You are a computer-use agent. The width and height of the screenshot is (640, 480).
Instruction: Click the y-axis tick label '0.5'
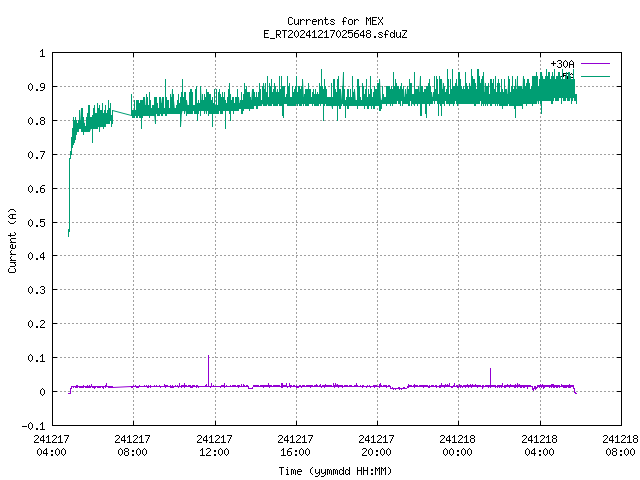tap(36, 222)
